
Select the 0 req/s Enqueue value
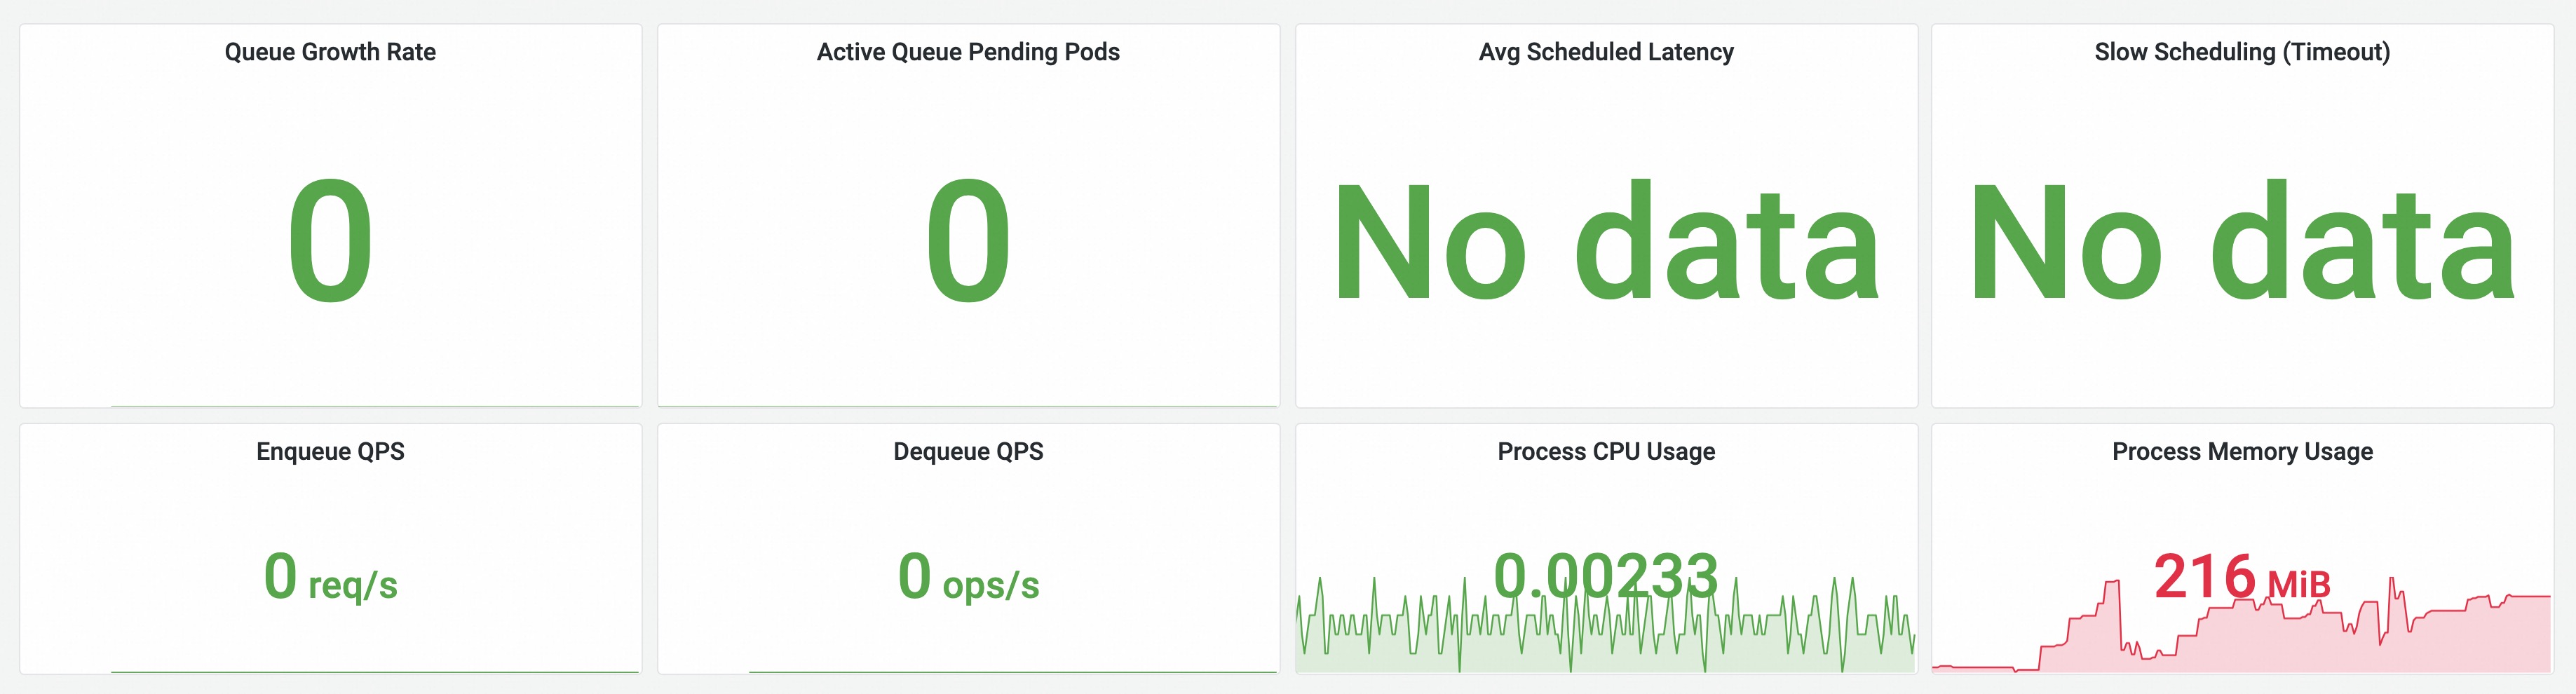pos(330,578)
